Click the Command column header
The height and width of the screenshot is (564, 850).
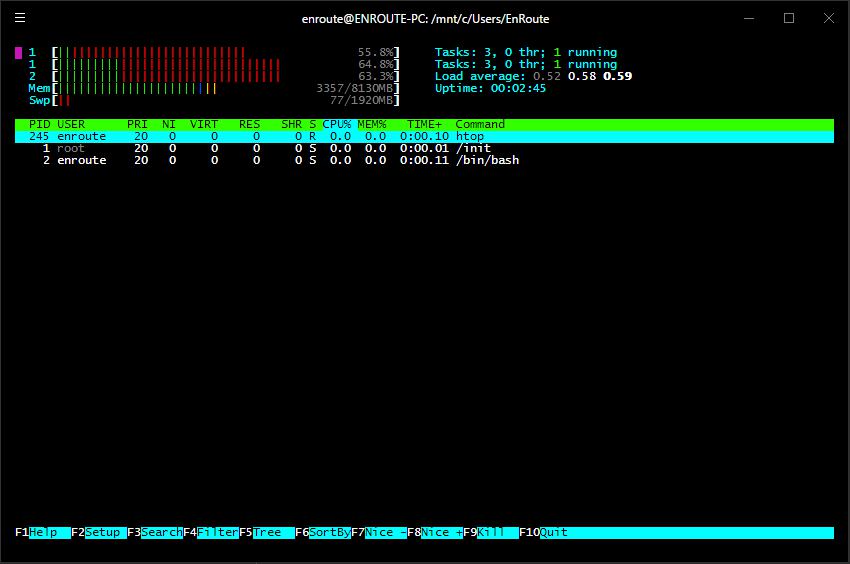[x=480, y=124]
